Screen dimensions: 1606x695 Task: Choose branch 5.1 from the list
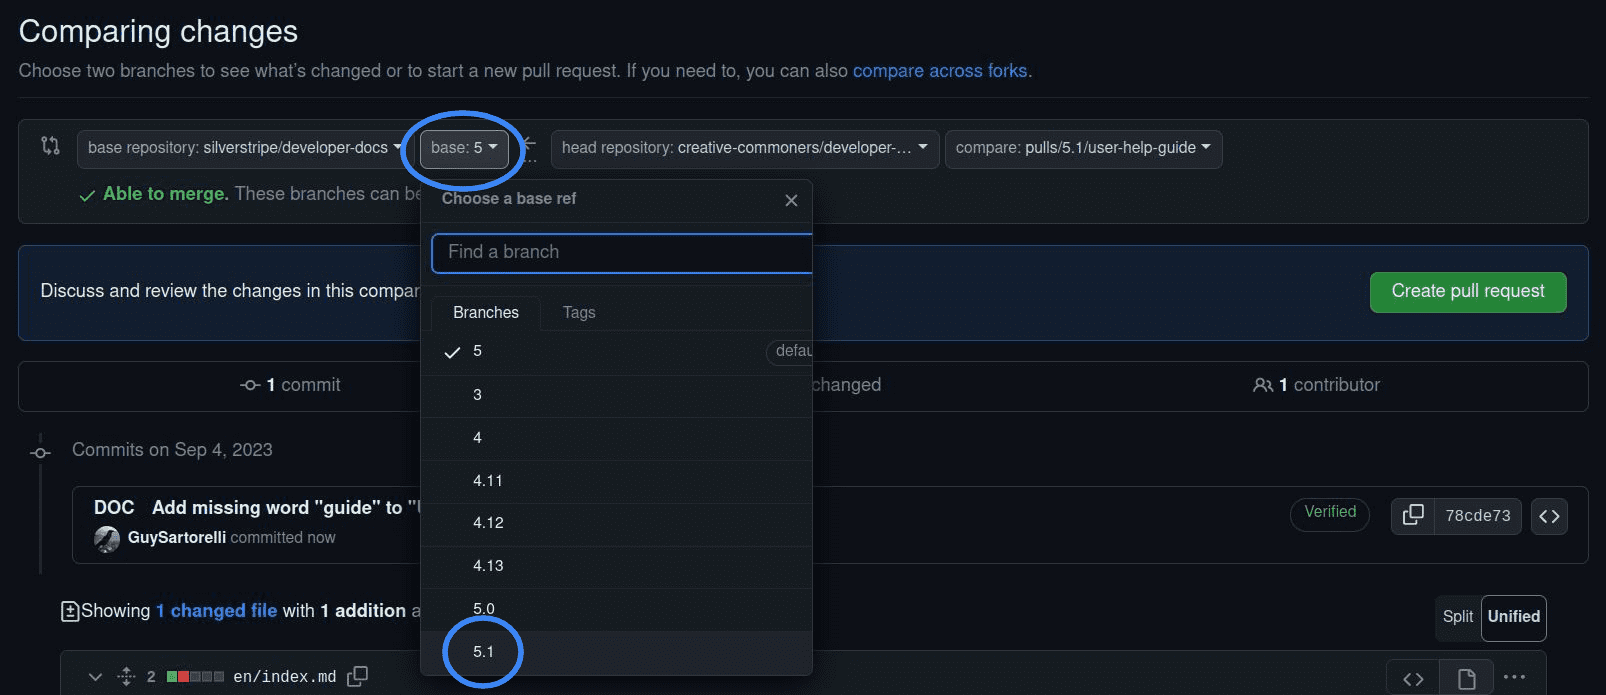click(x=484, y=652)
